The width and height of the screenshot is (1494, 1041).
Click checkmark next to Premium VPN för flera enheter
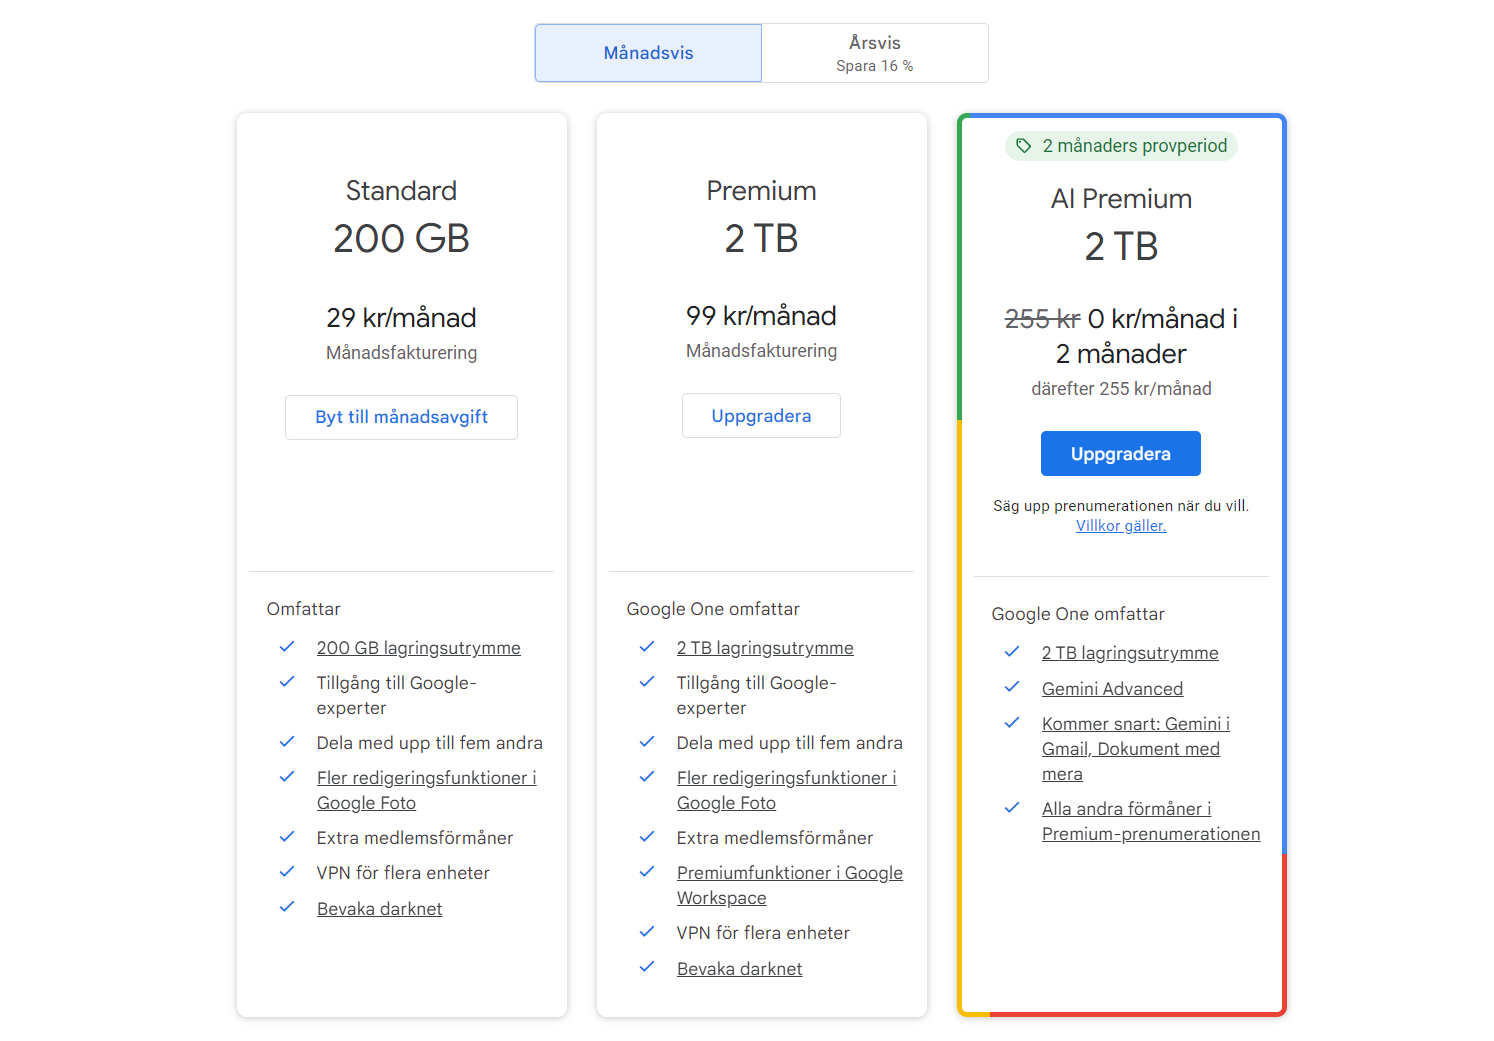[x=647, y=932]
